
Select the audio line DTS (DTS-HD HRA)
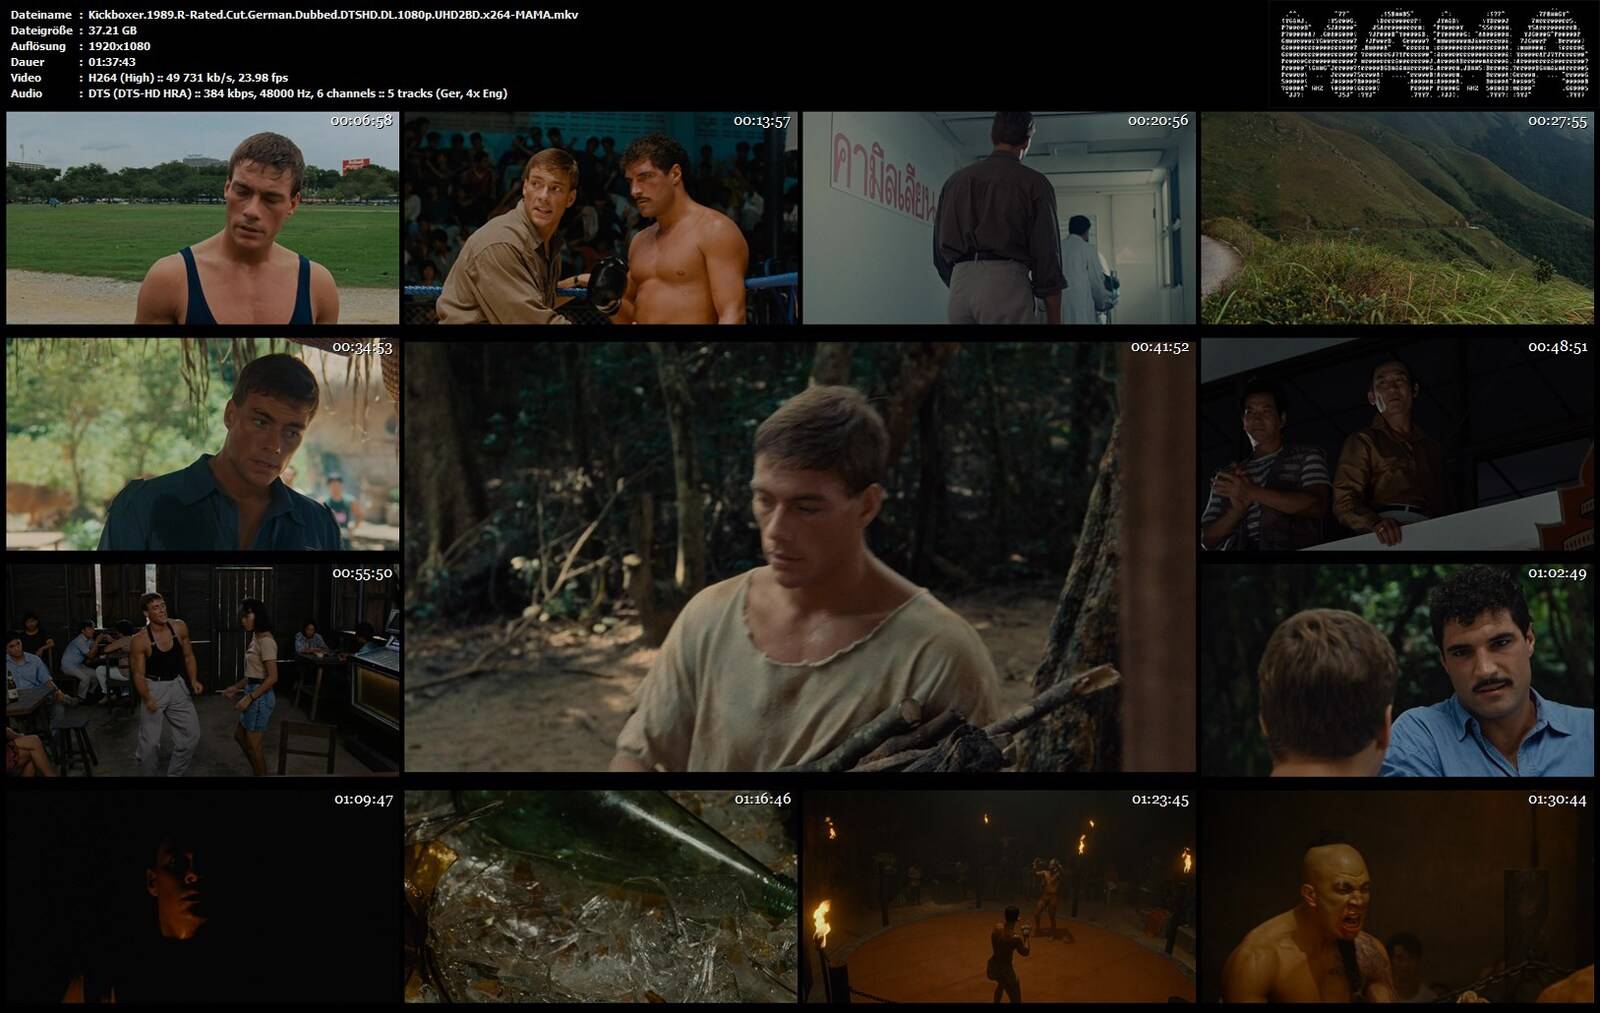coord(298,93)
